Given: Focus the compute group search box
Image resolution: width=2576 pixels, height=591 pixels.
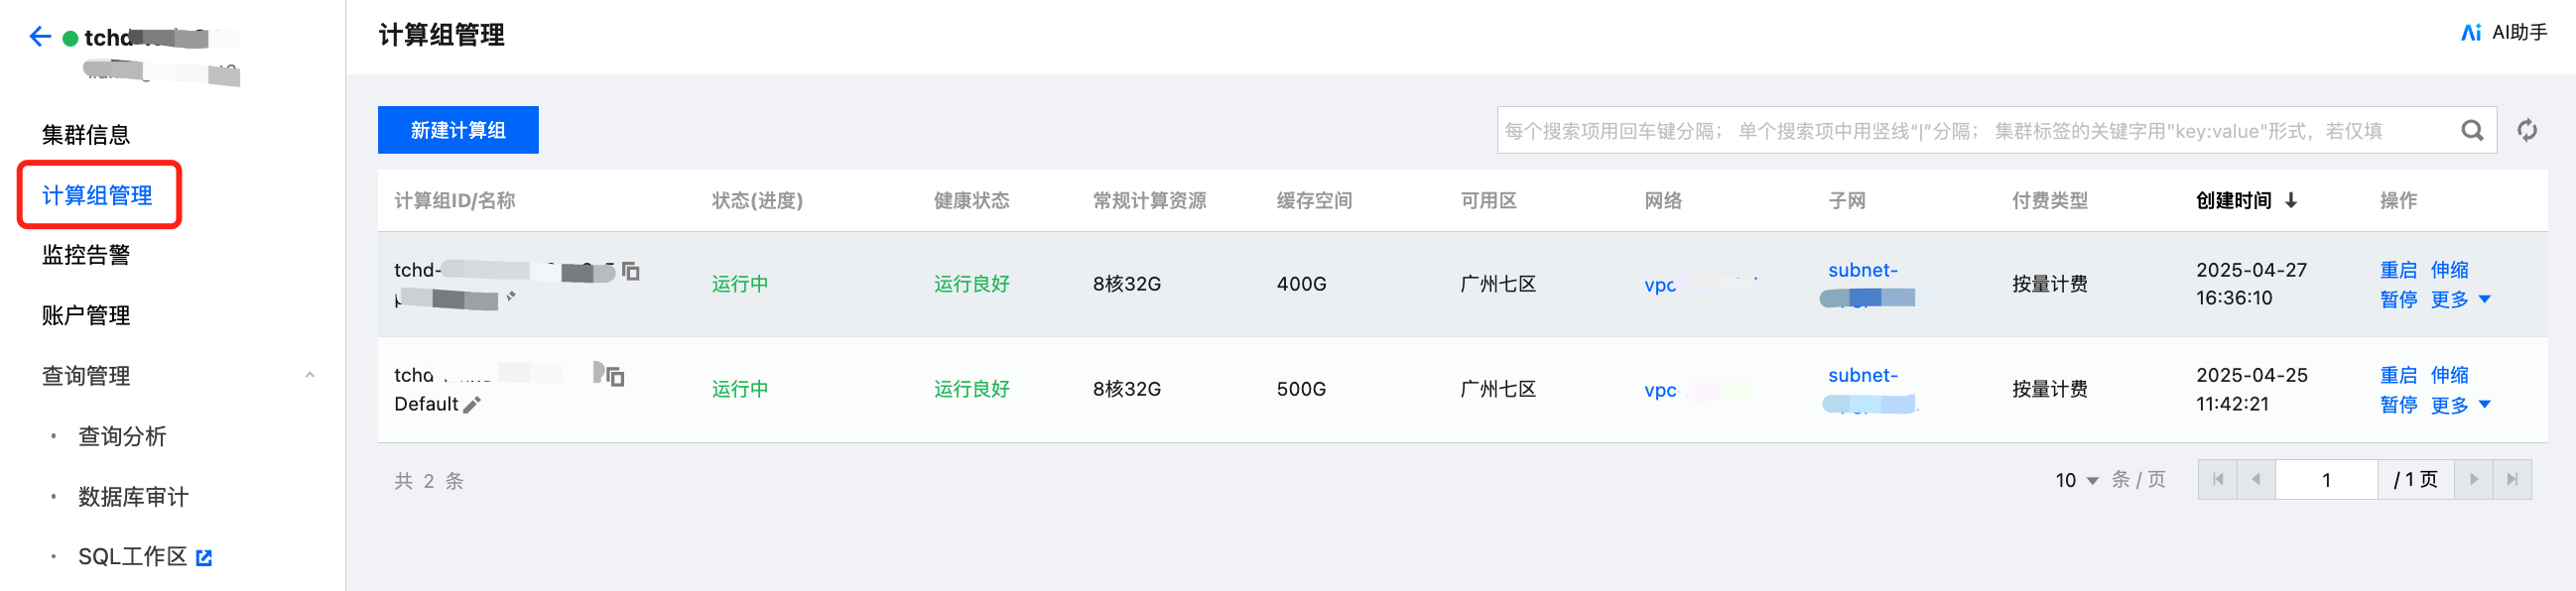Looking at the screenshot, I should [1975, 131].
